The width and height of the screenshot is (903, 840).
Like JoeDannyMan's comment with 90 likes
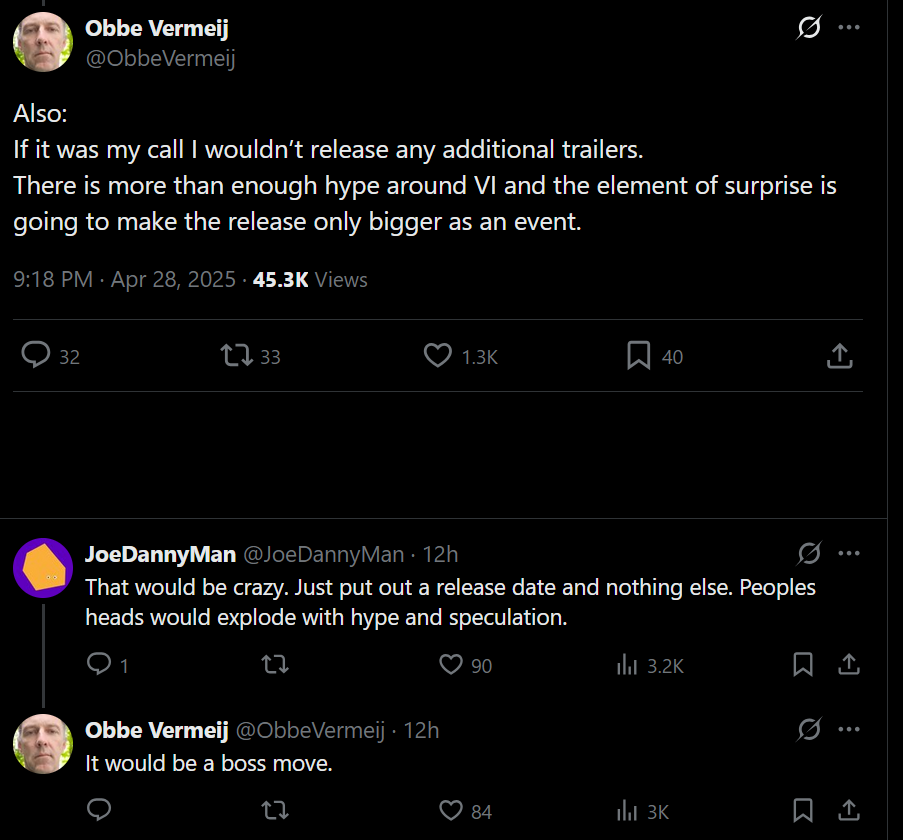coord(452,664)
